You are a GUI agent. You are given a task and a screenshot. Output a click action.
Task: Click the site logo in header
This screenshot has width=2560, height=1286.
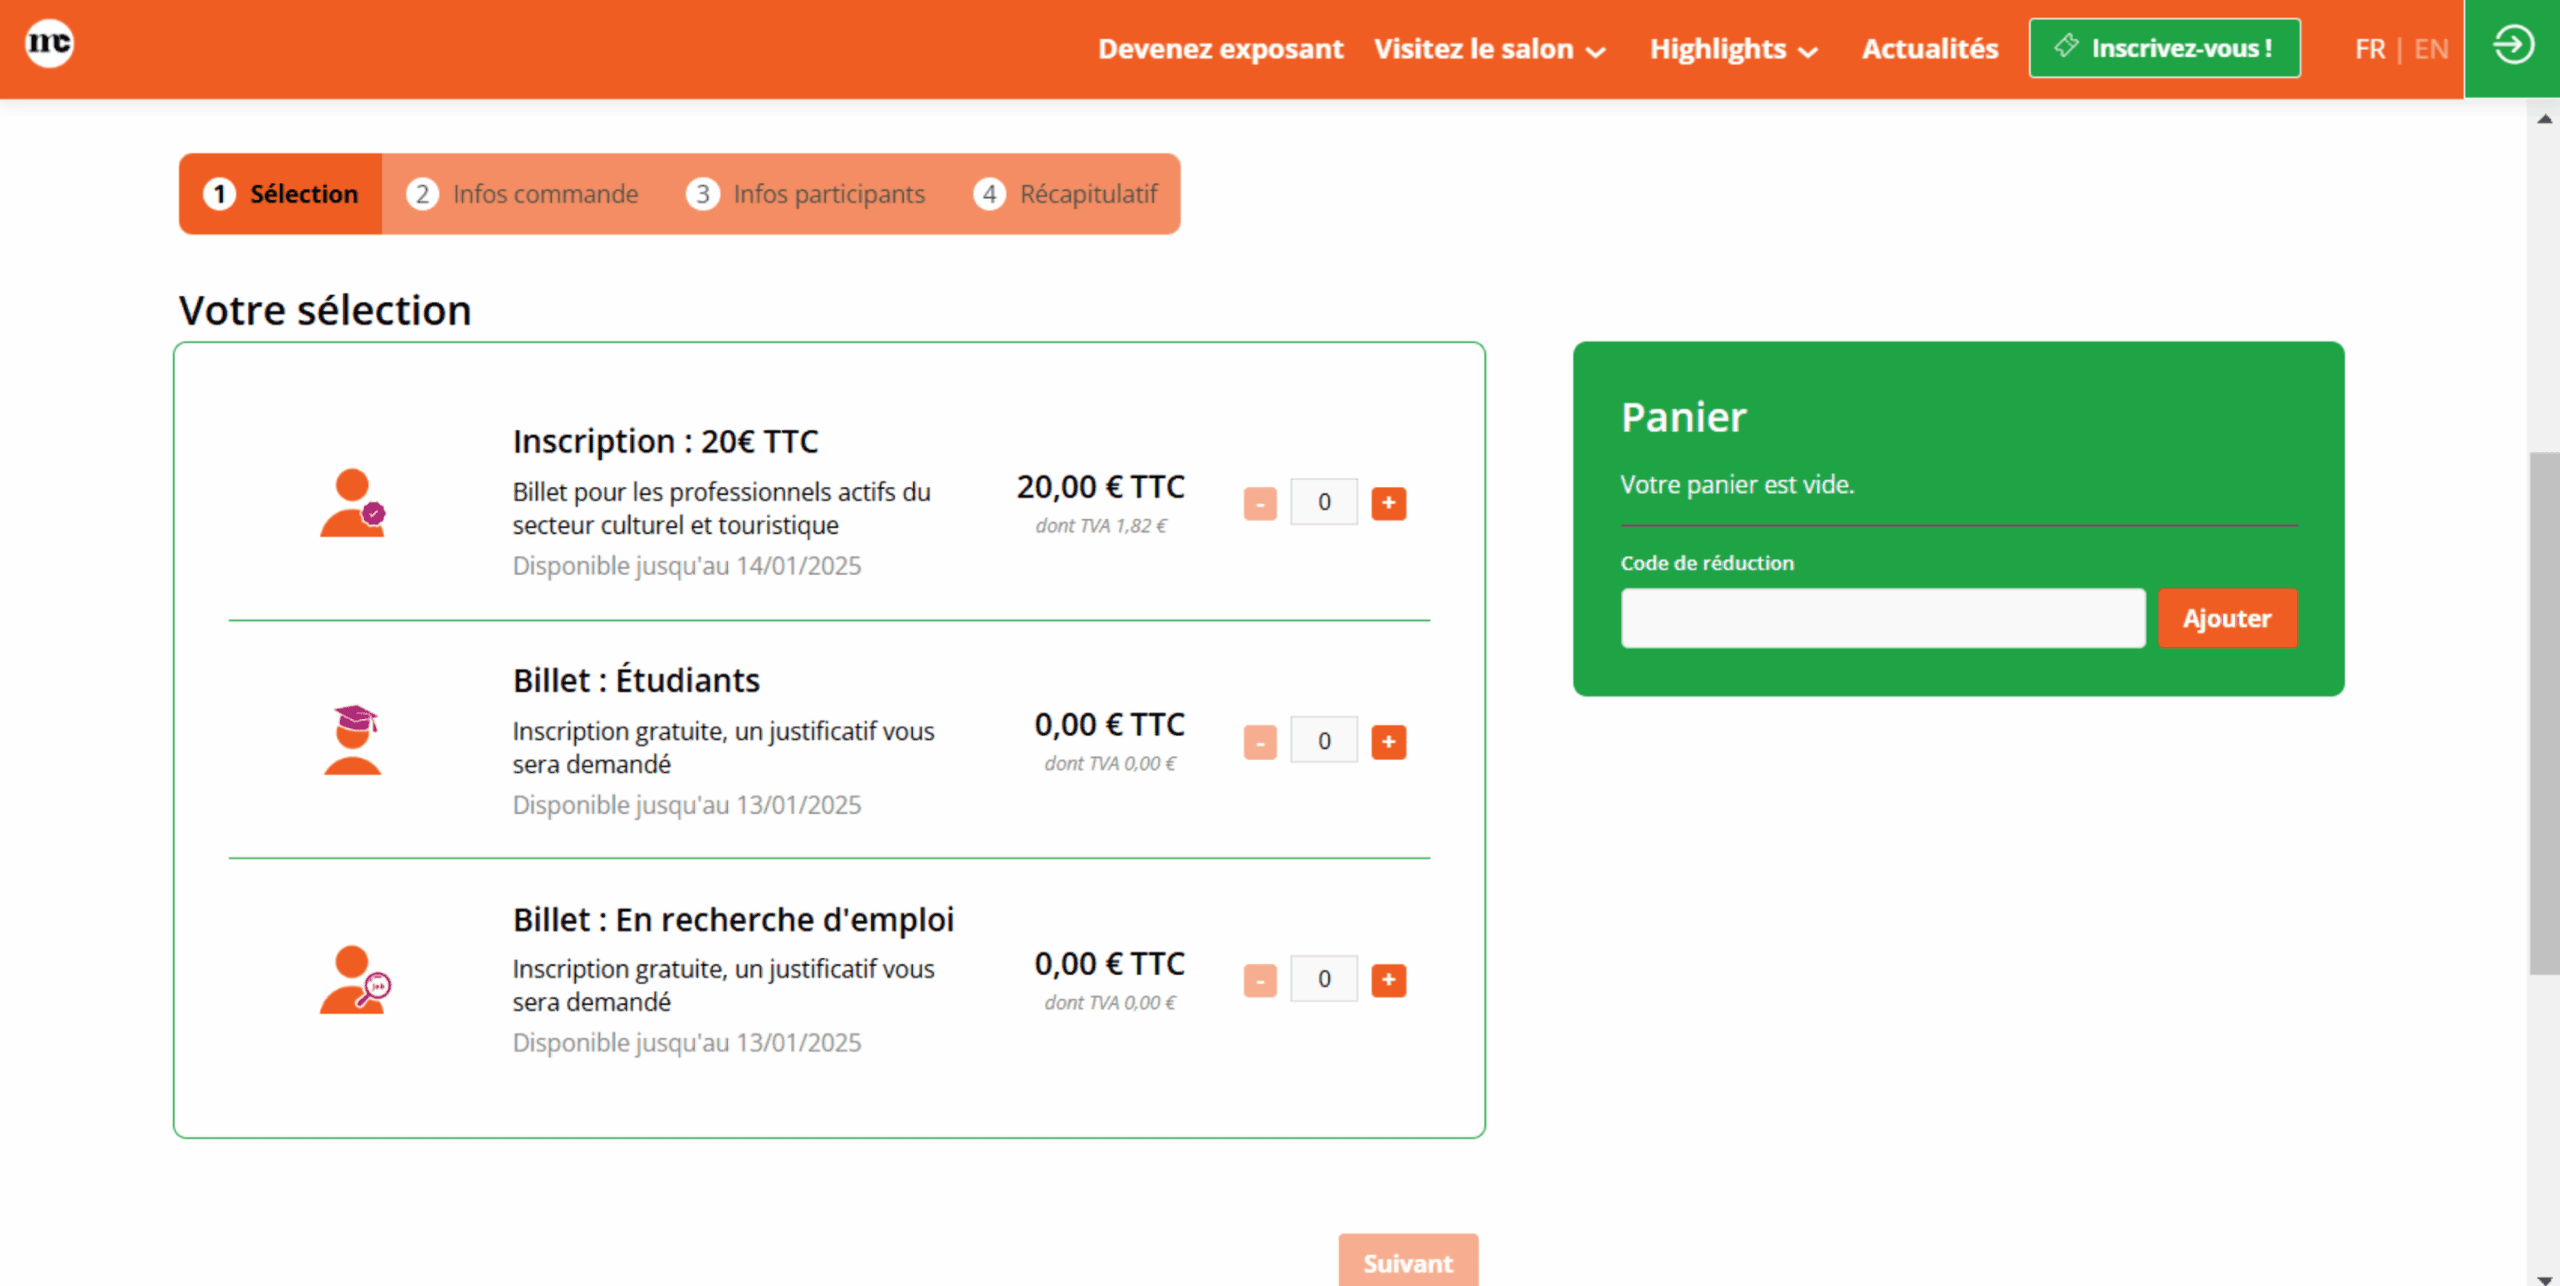(49, 44)
